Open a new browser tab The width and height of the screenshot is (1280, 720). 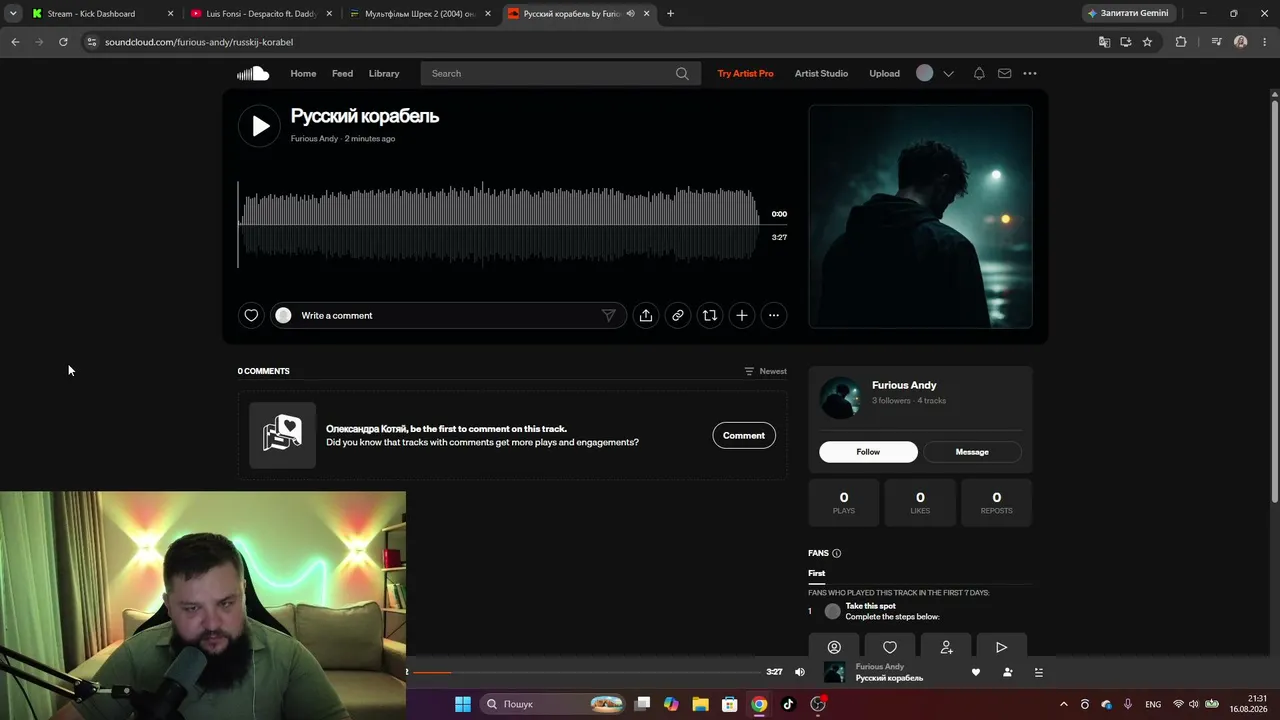click(x=670, y=14)
